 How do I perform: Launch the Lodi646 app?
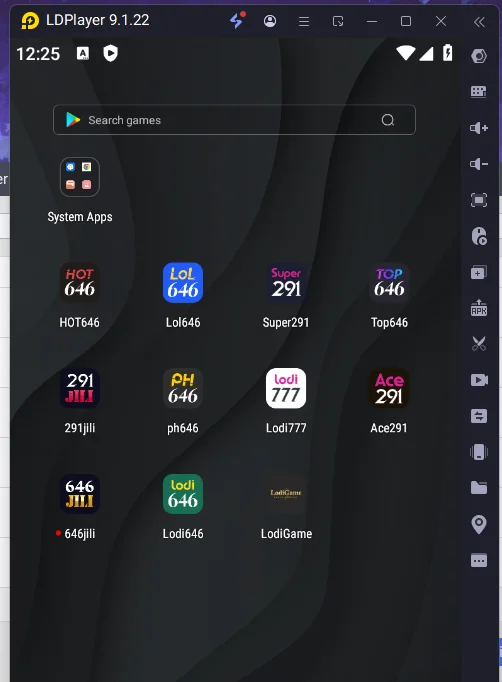(x=183, y=494)
